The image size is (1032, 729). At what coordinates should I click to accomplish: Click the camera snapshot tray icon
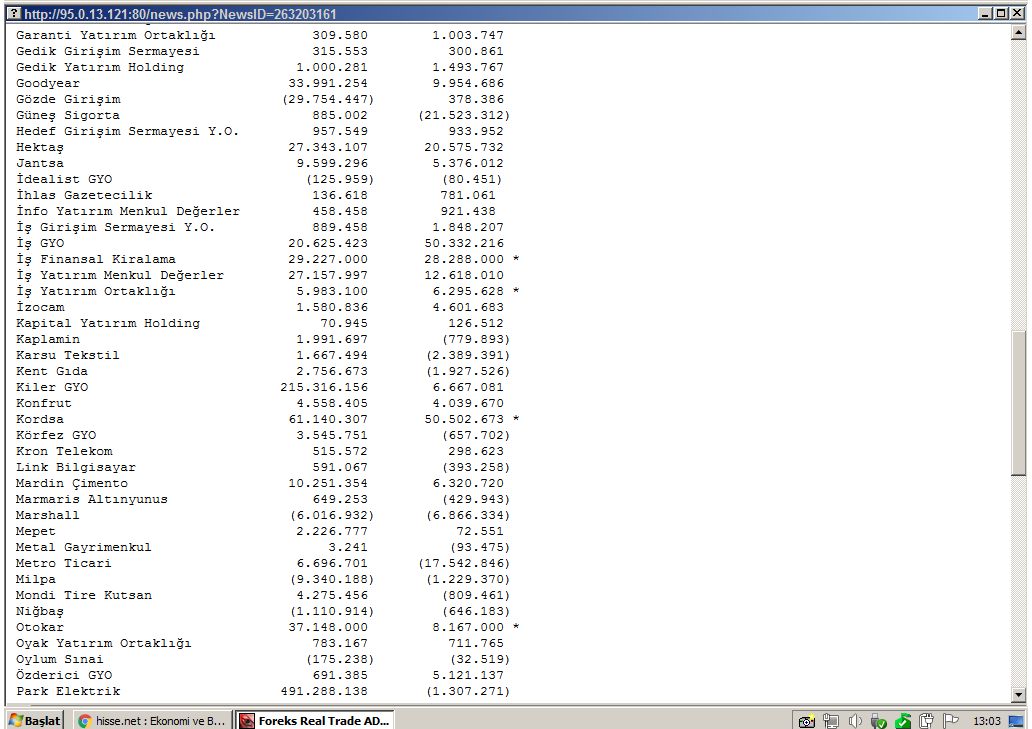pyautogui.click(x=806, y=721)
